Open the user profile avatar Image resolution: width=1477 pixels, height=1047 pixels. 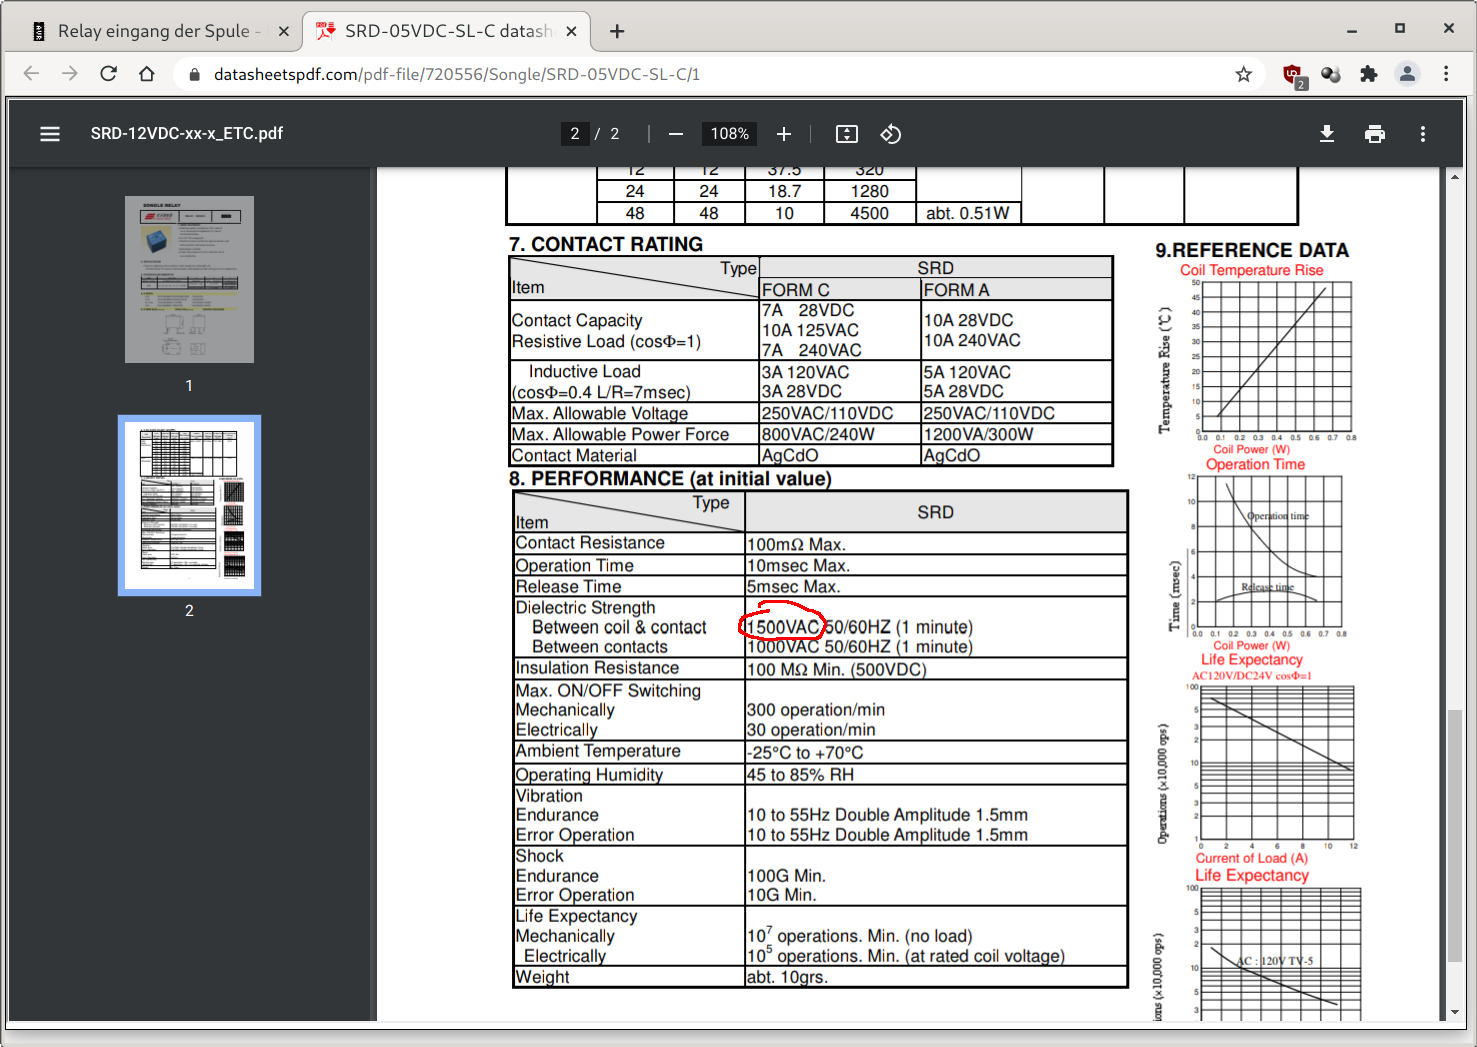point(1407,74)
